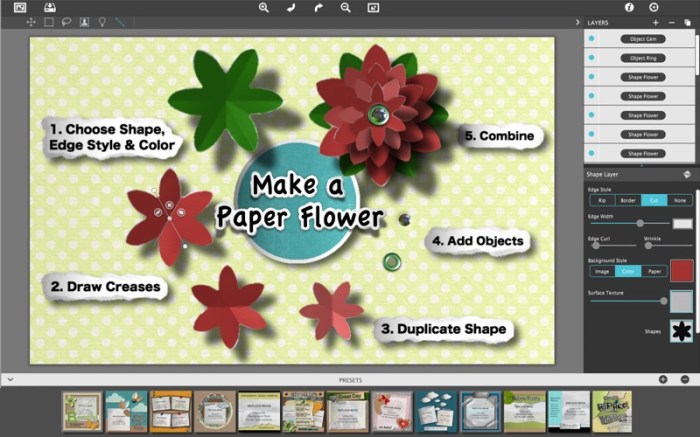Viewport: 700px width, 437px height.
Task: Toggle visibility of Object Gem layer
Action: coord(592,39)
